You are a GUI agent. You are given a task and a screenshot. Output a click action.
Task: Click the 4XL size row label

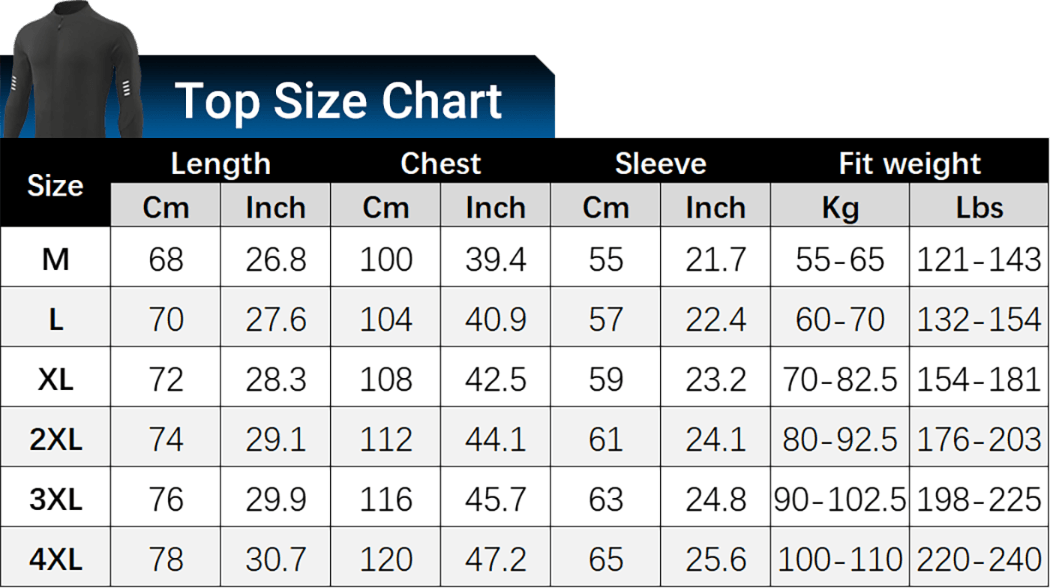pyautogui.click(x=55, y=559)
